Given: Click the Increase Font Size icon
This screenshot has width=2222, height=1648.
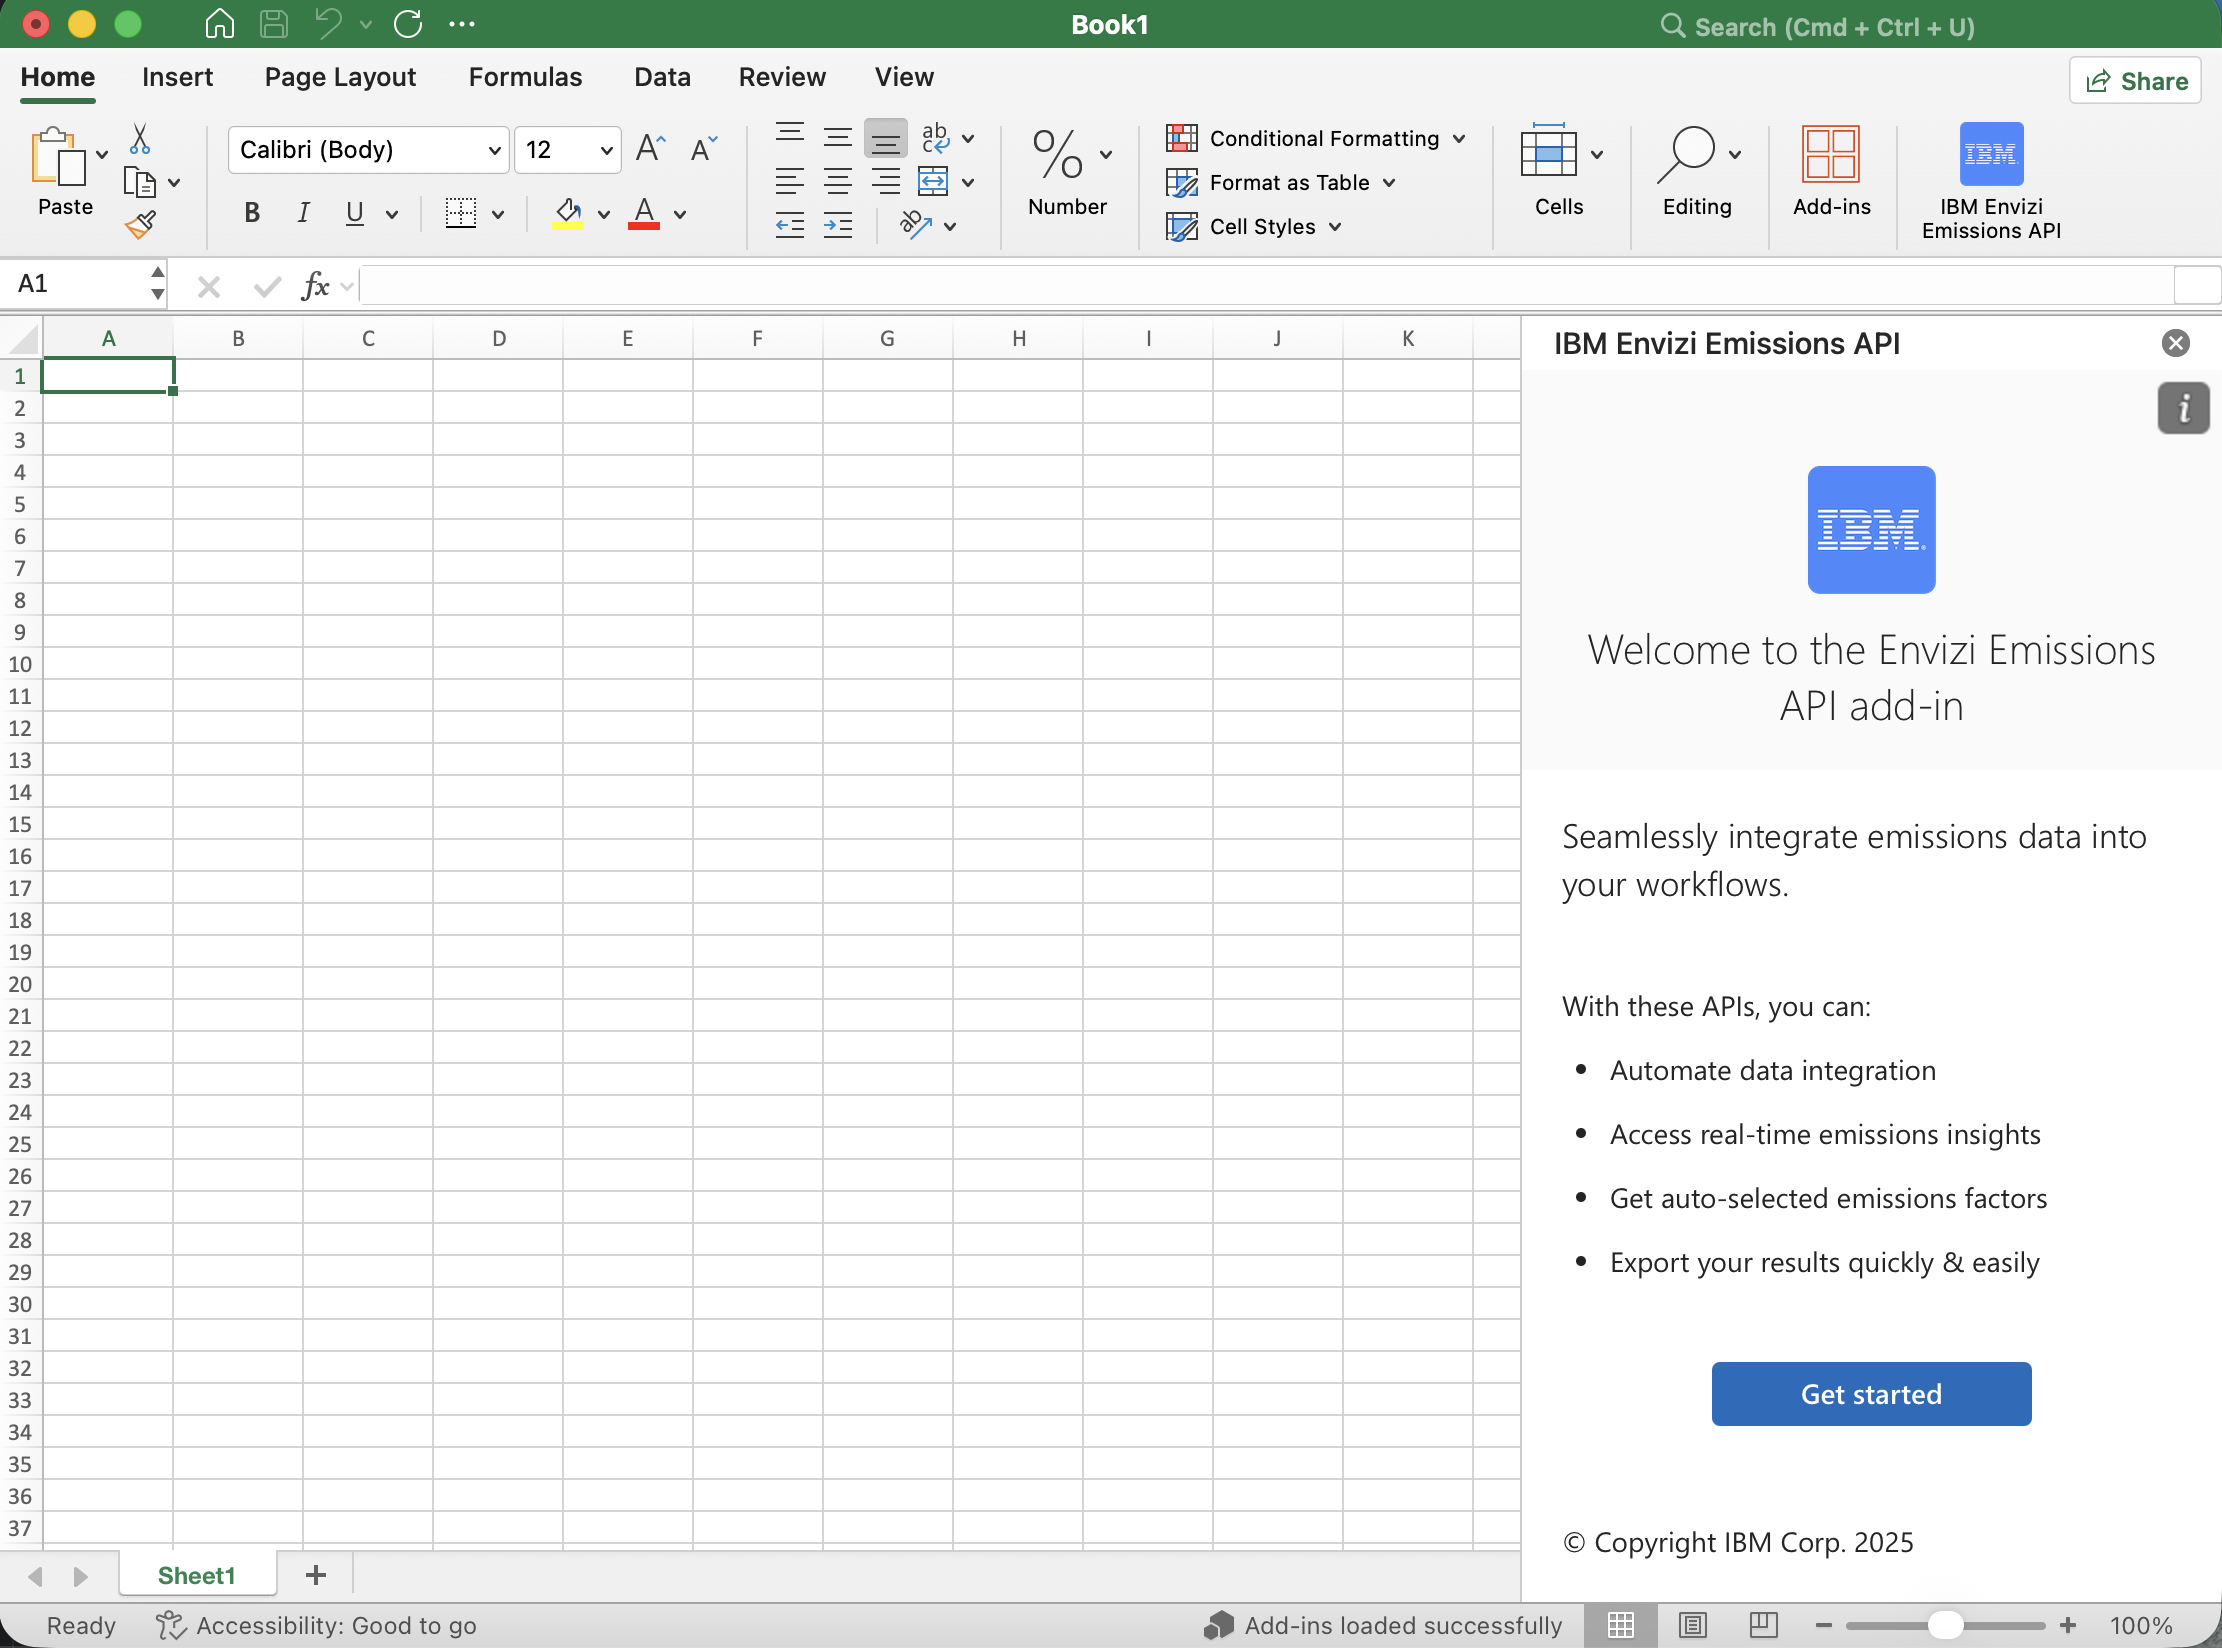Looking at the screenshot, I should pos(651,149).
